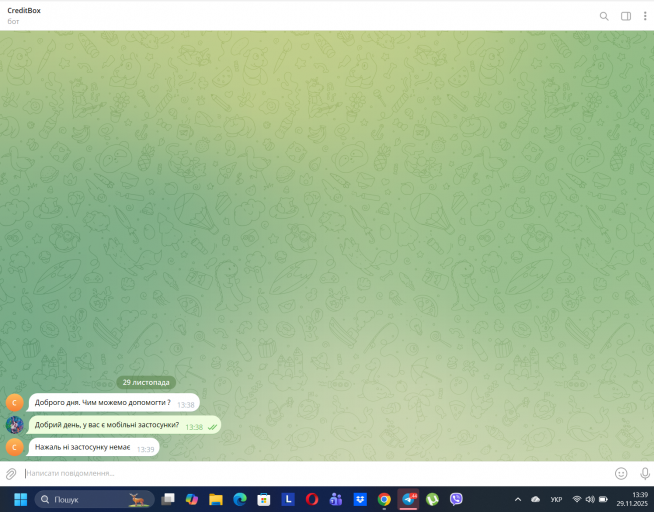Open the clock and calendar showing 13:39

(x=631, y=499)
